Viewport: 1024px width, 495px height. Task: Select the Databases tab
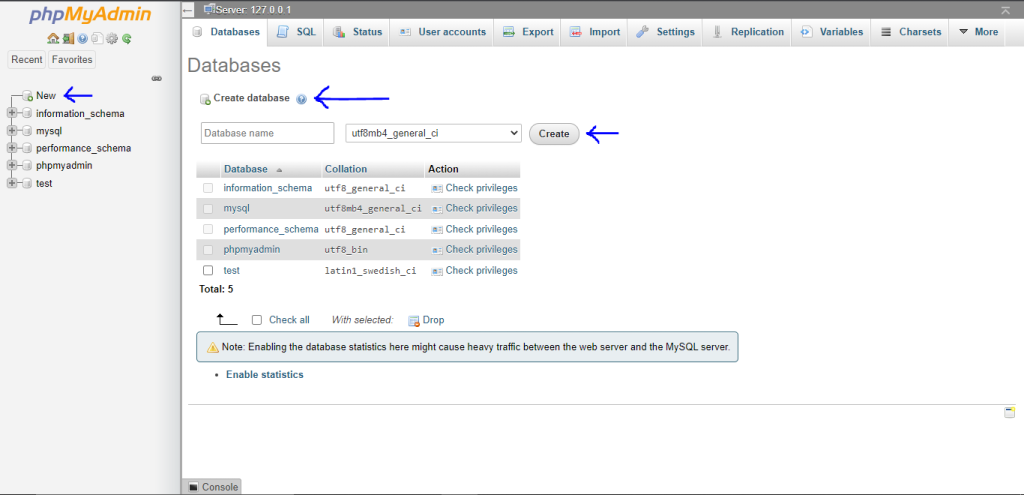(x=226, y=32)
